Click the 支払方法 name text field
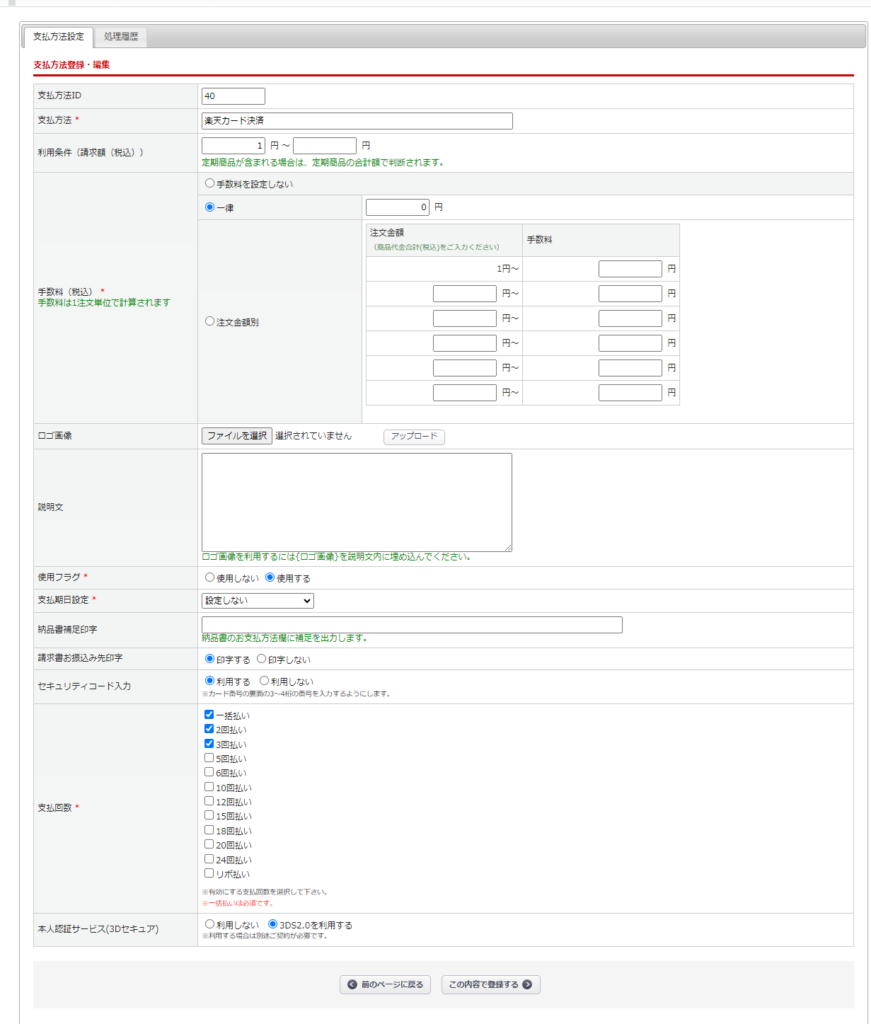Viewport: 871px width, 1024px height. coord(356,121)
